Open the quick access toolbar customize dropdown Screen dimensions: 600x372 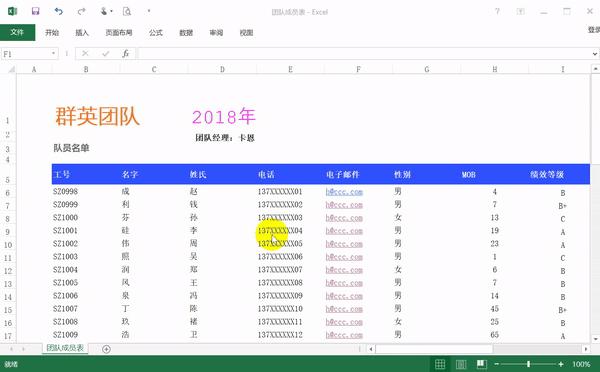click(x=149, y=11)
